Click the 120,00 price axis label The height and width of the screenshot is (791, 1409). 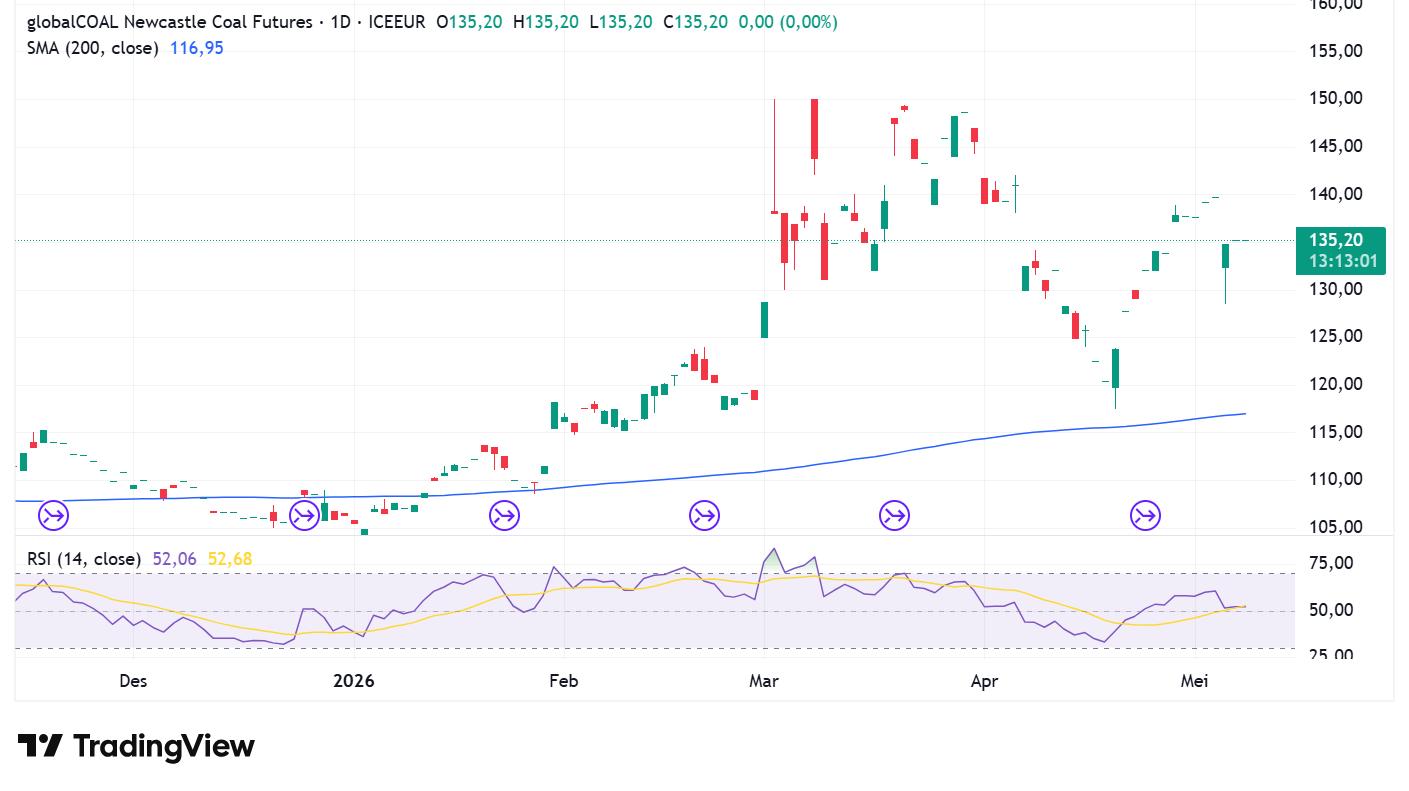point(1336,384)
